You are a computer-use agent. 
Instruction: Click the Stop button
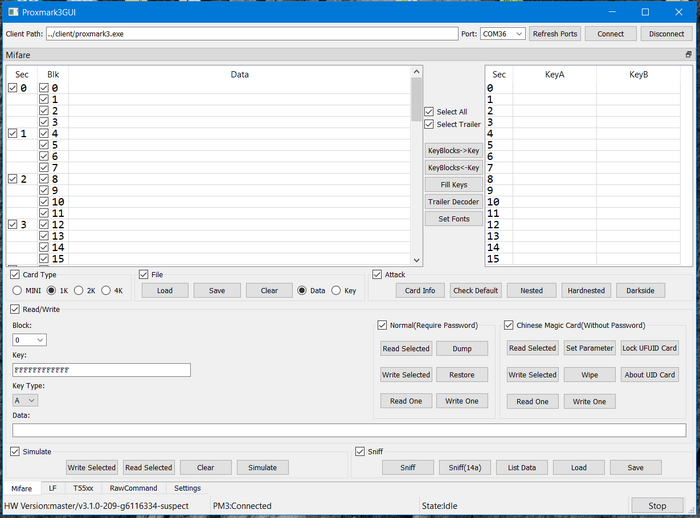[657, 505]
